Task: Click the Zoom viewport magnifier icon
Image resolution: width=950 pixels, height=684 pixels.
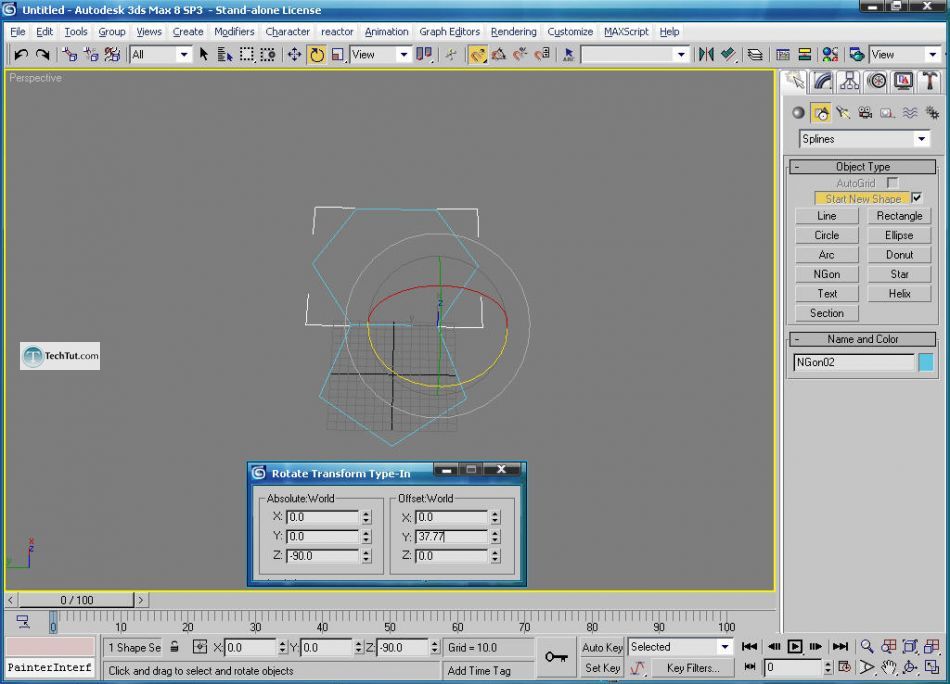Action: 867,646
